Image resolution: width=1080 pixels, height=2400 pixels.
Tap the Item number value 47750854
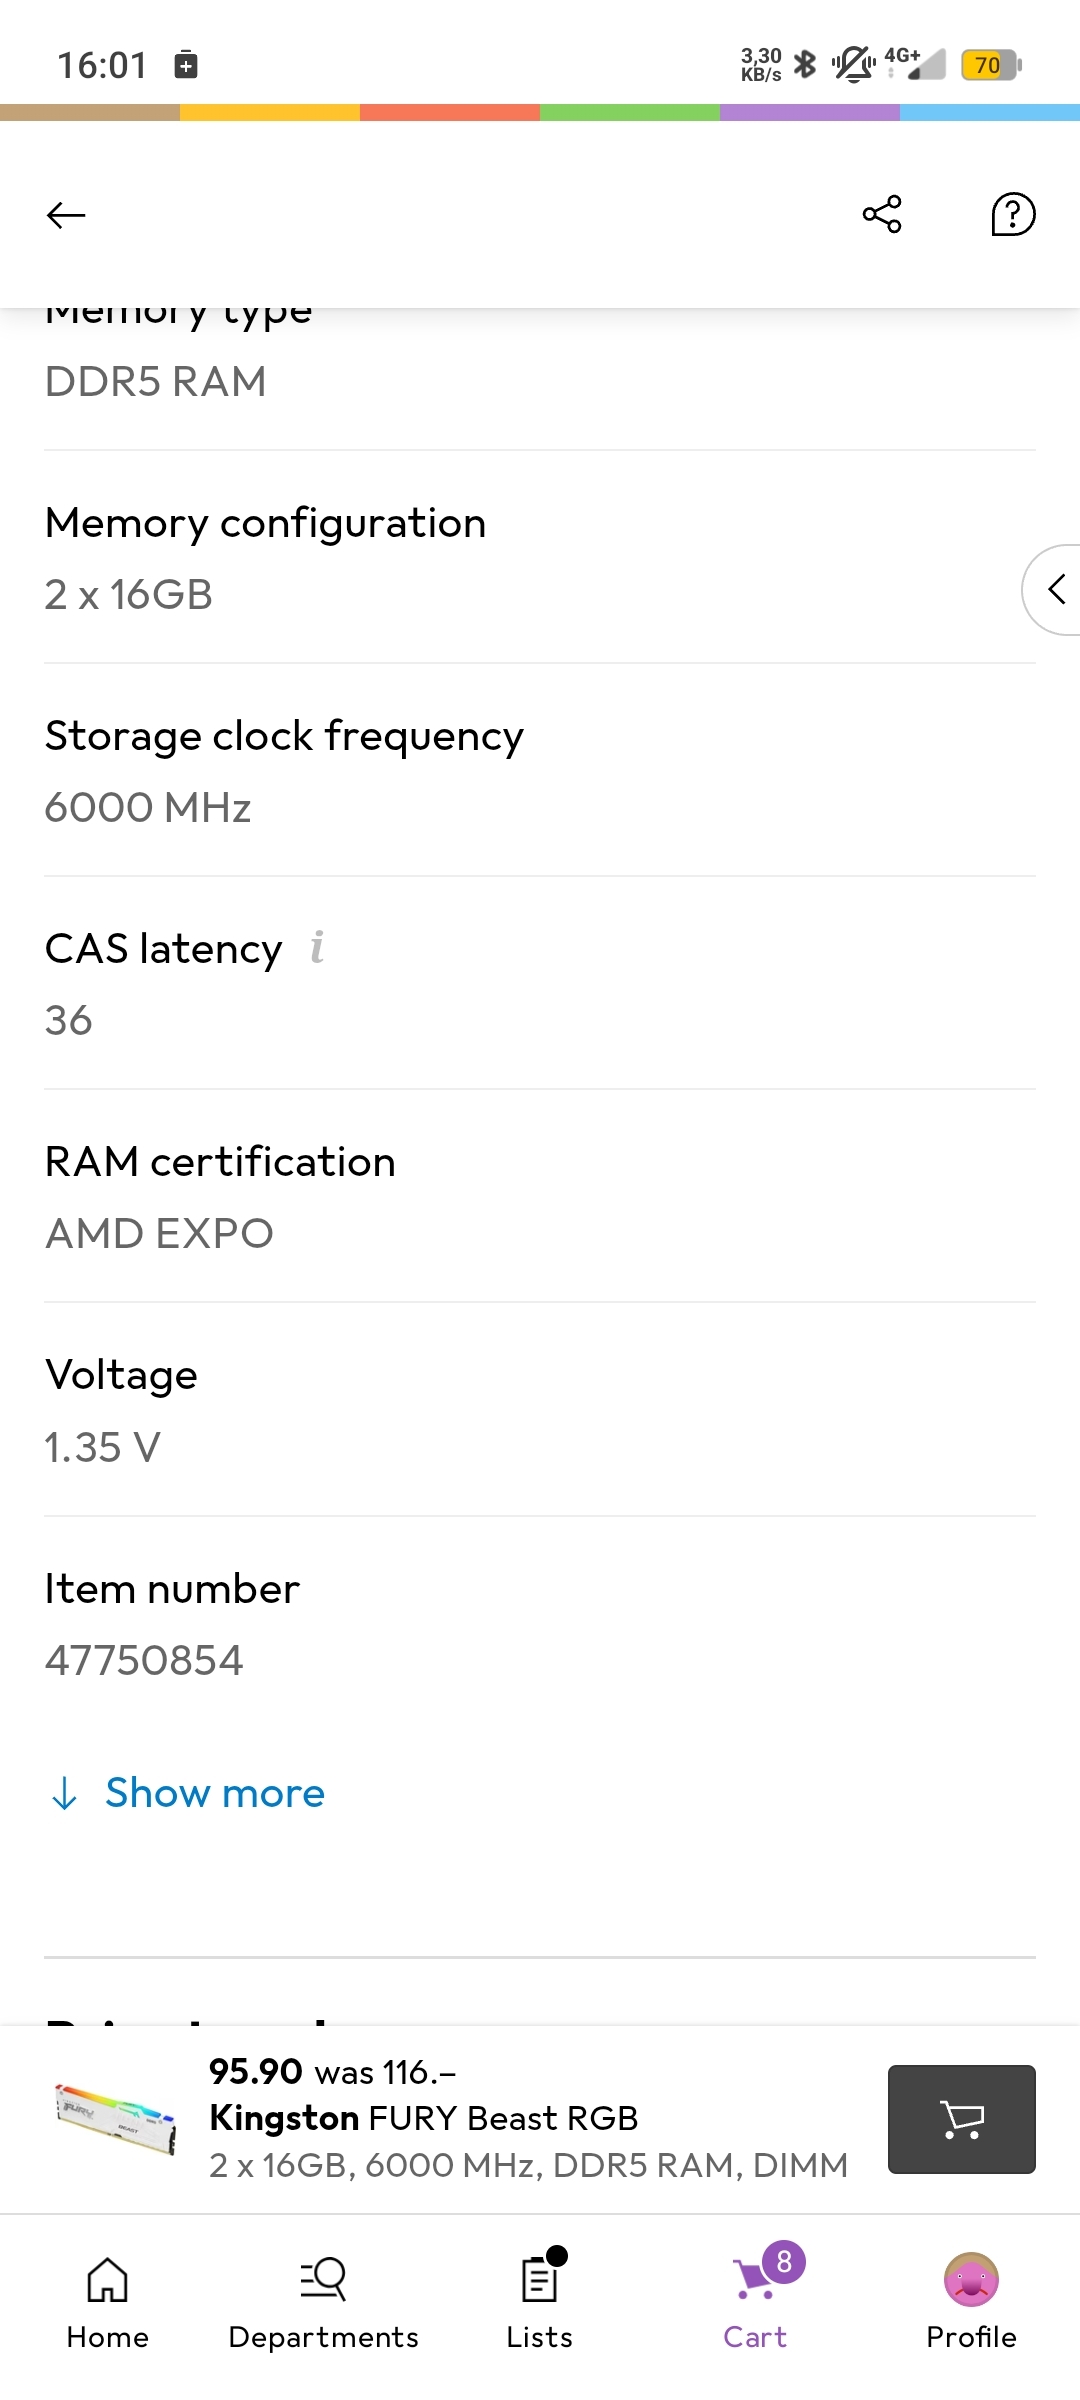tap(144, 1661)
